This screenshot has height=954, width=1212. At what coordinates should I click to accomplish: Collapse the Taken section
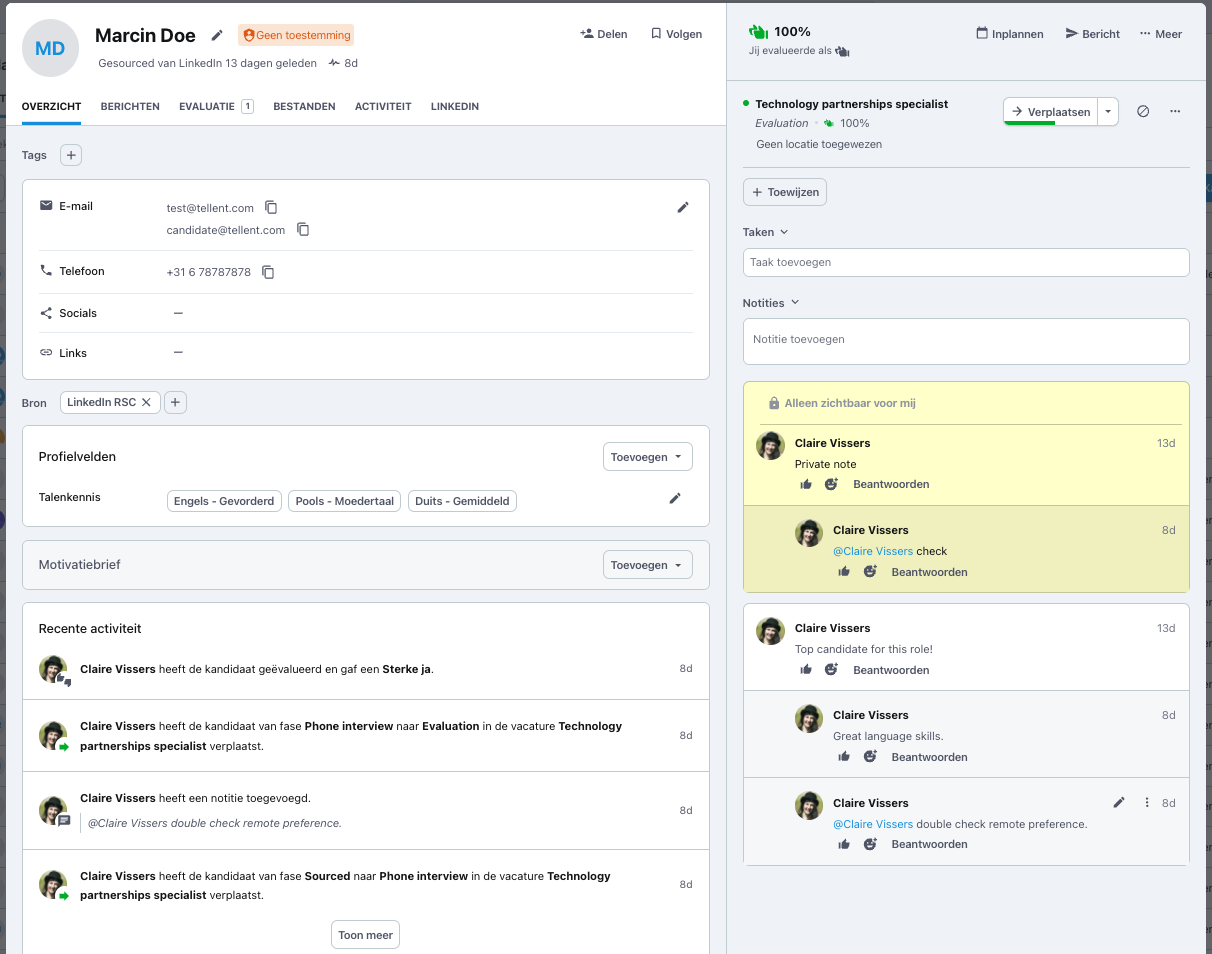click(x=784, y=231)
